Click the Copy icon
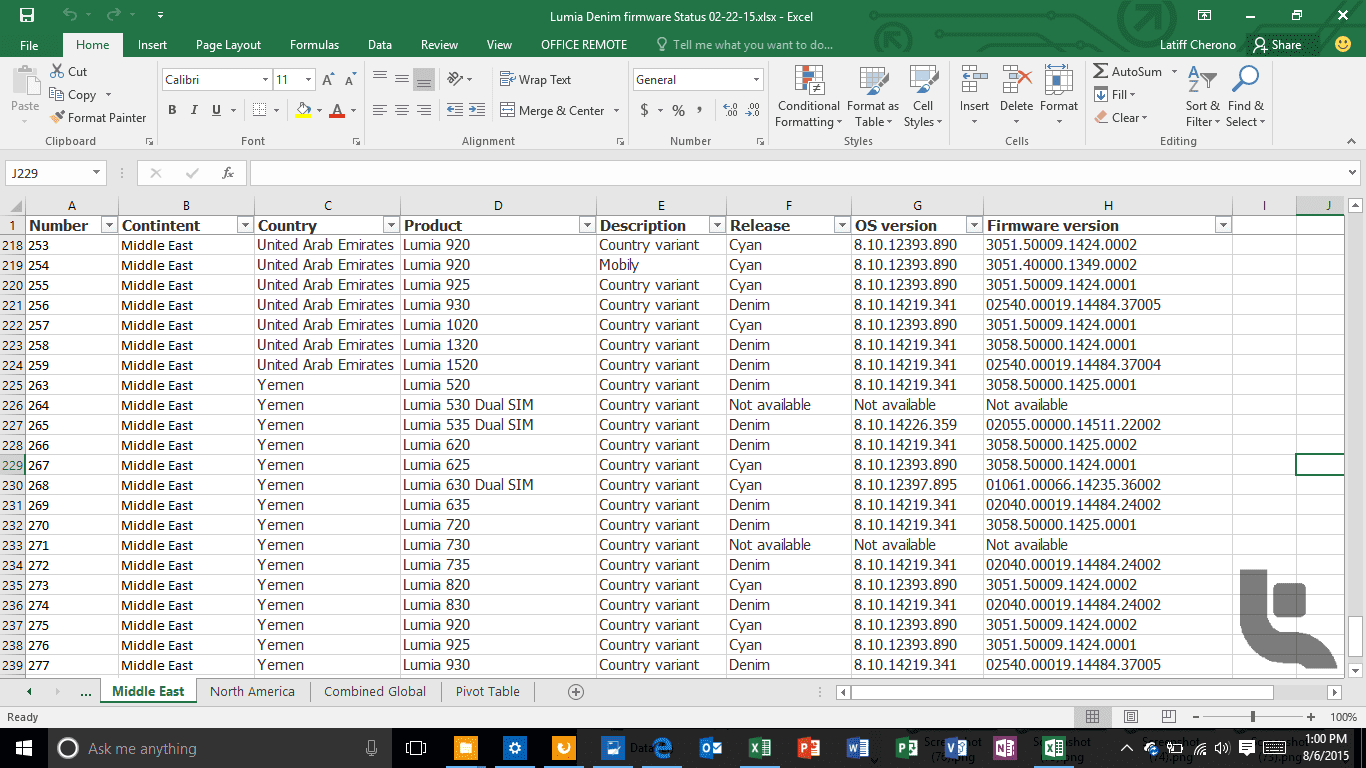This screenshot has height=768, width=1366. point(56,95)
